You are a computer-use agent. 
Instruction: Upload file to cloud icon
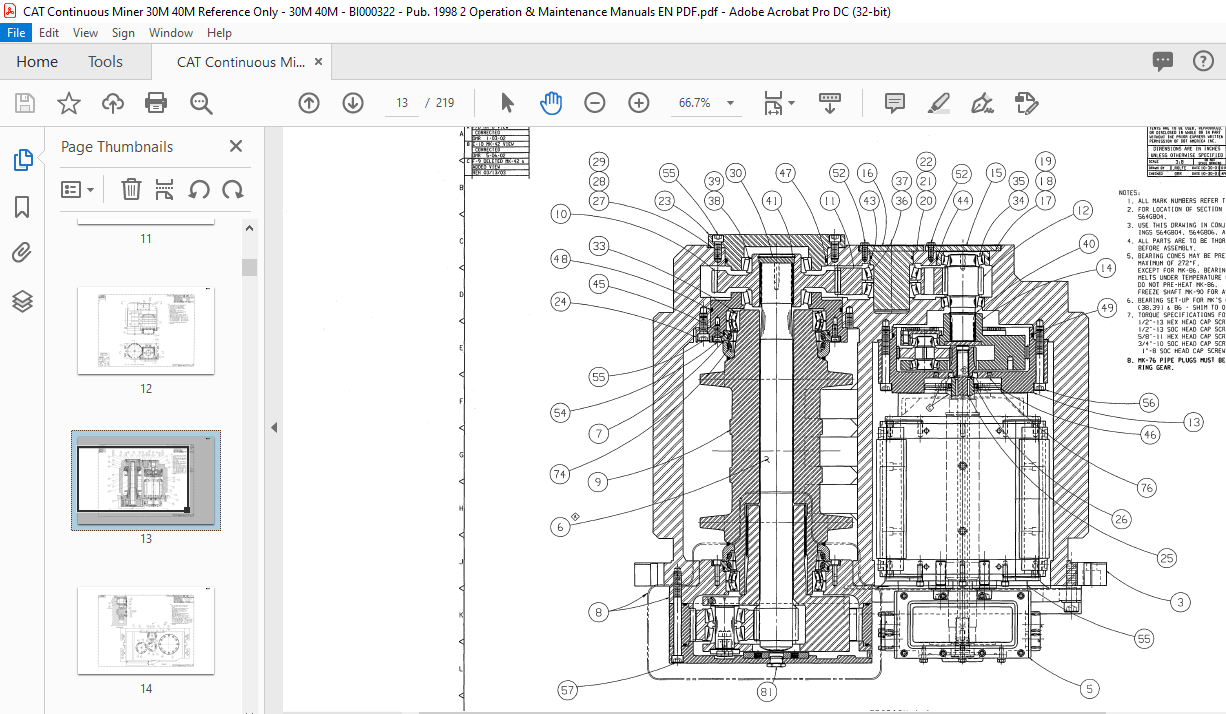click(x=112, y=103)
